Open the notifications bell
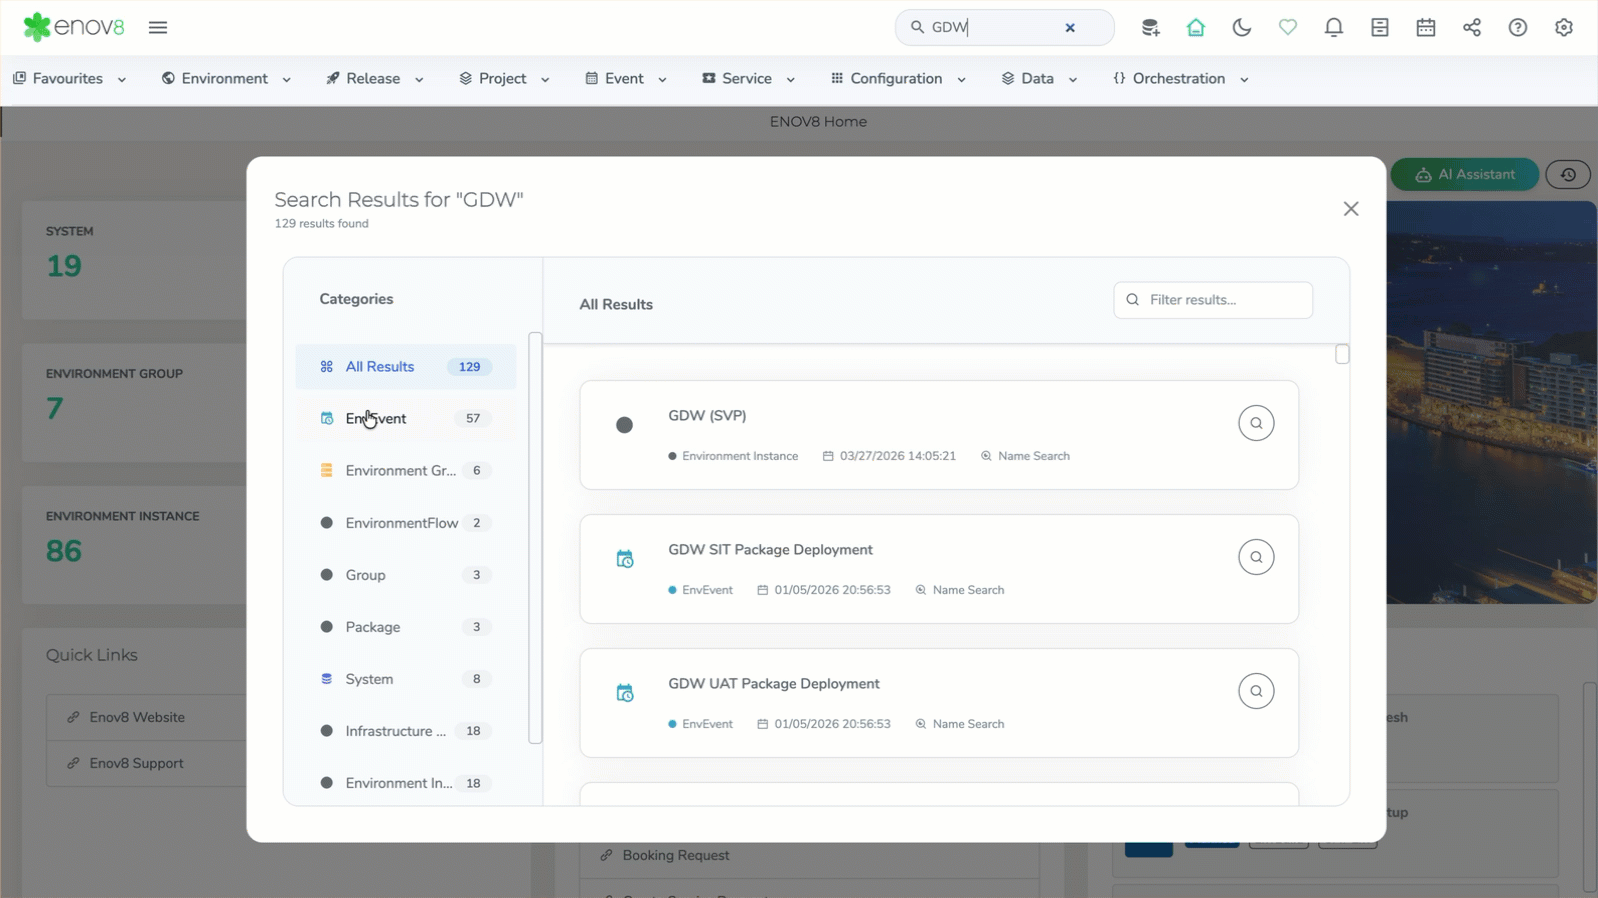 click(x=1333, y=27)
